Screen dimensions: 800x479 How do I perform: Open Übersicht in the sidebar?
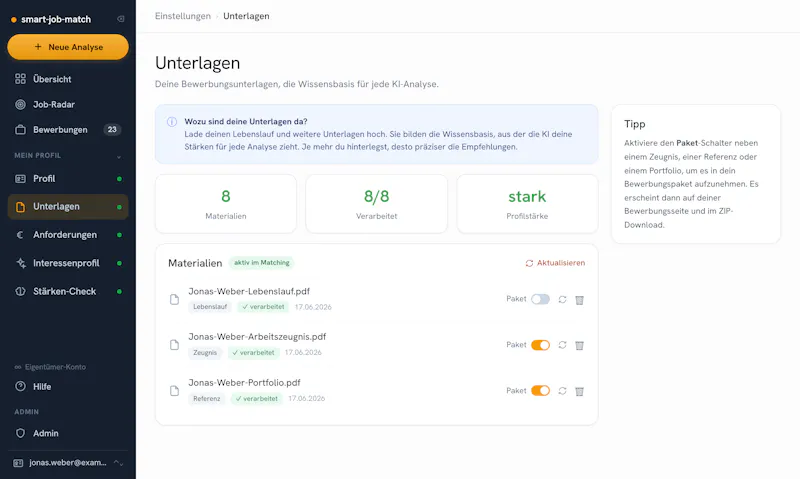click(x=68, y=79)
